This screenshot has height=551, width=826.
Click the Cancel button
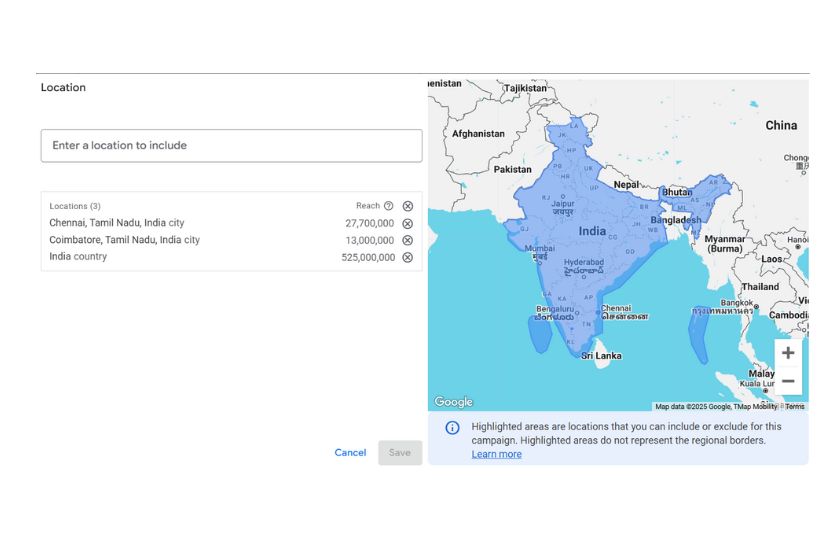tap(350, 452)
